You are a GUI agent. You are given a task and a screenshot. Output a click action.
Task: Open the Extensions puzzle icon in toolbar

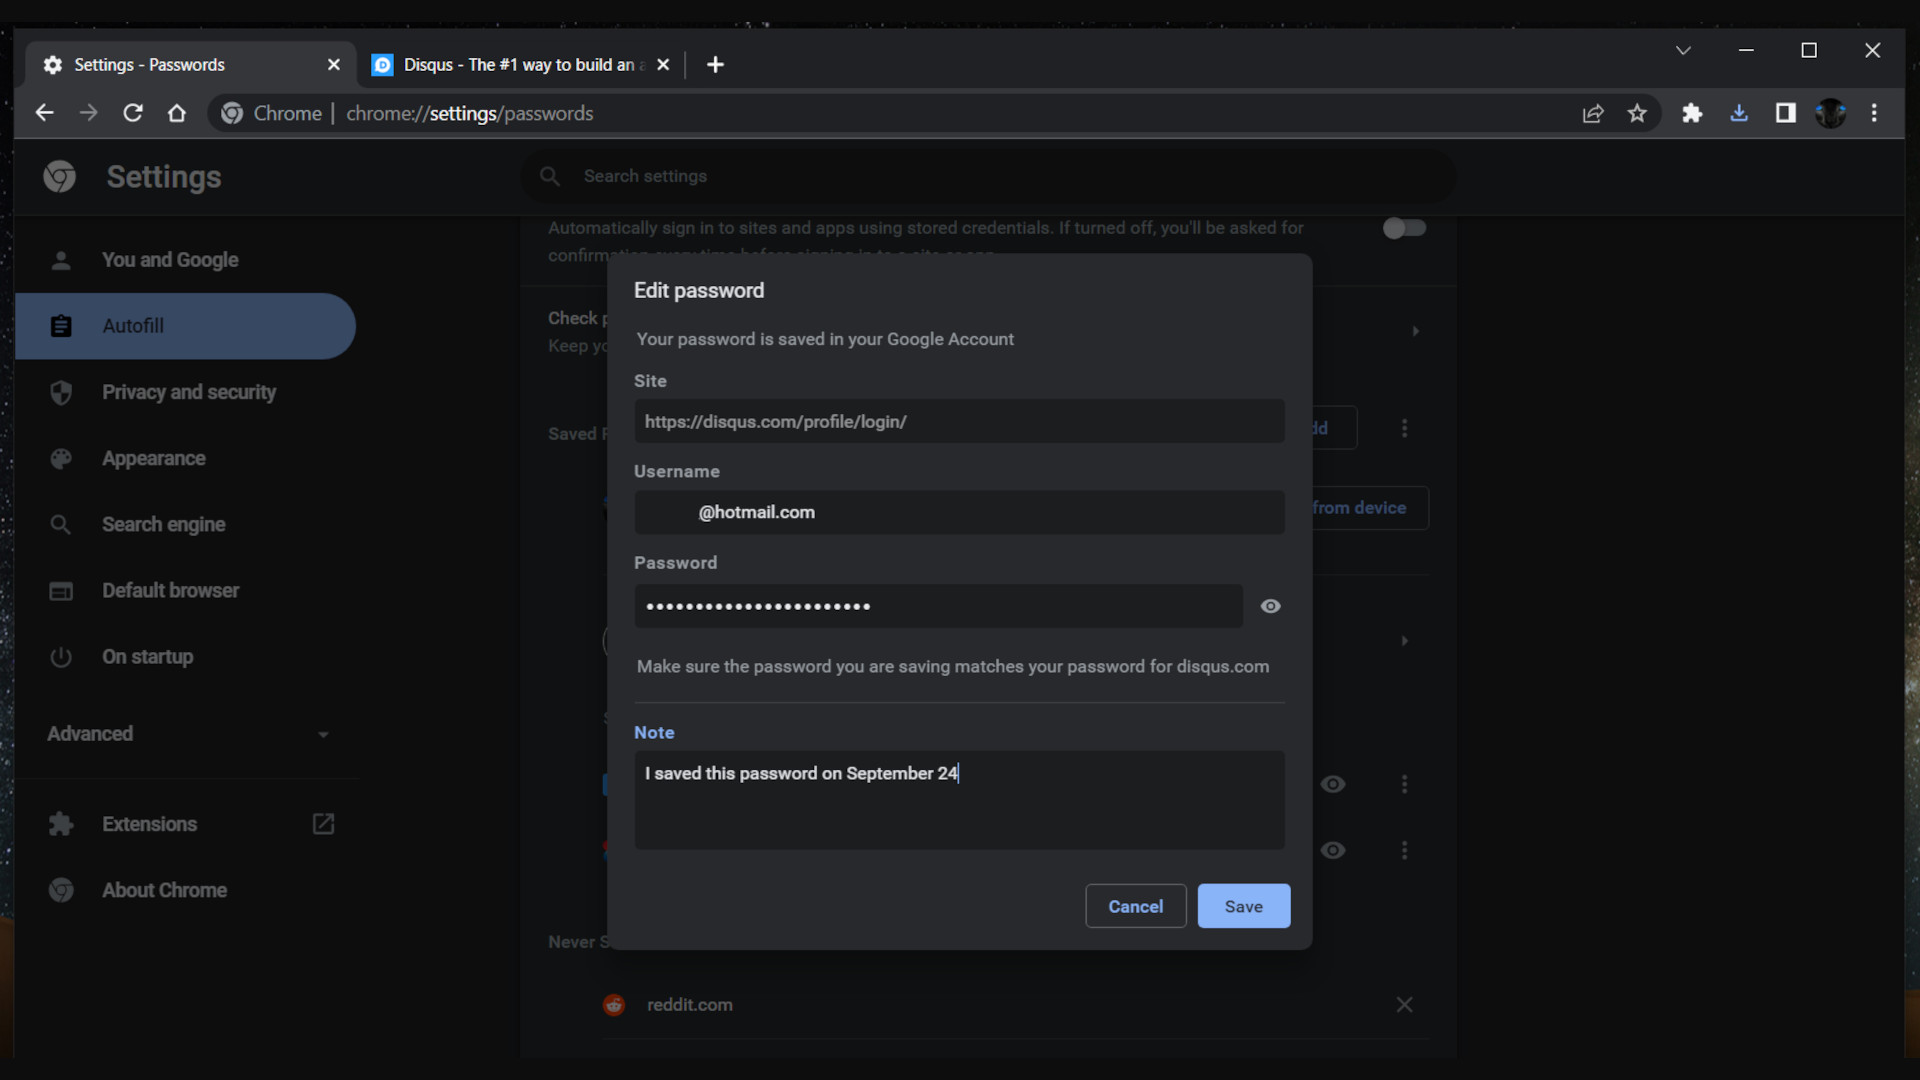(x=1692, y=113)
